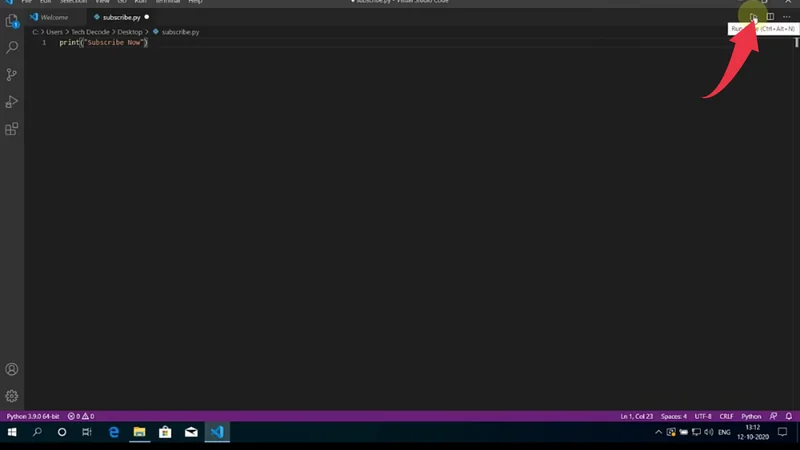Change indentation via Spaces: 4
This screenshot has height=450, width=800.
pyautogui.click(x=673, y=416)
